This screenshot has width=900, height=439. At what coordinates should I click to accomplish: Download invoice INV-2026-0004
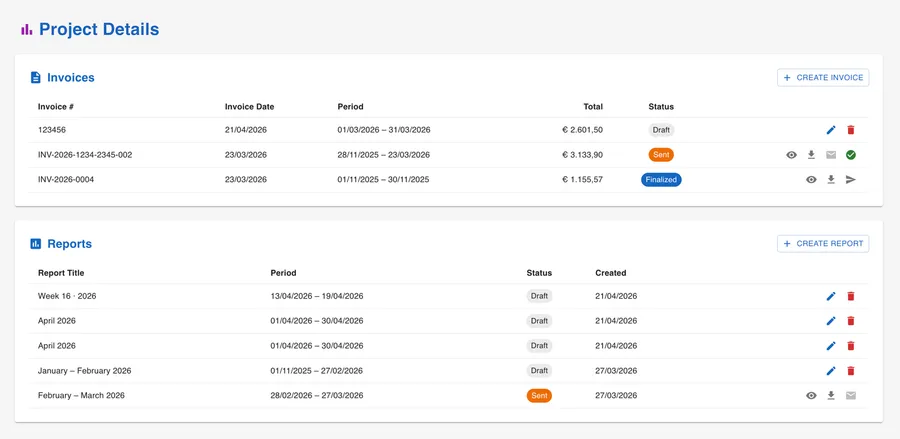click(831, 180)
